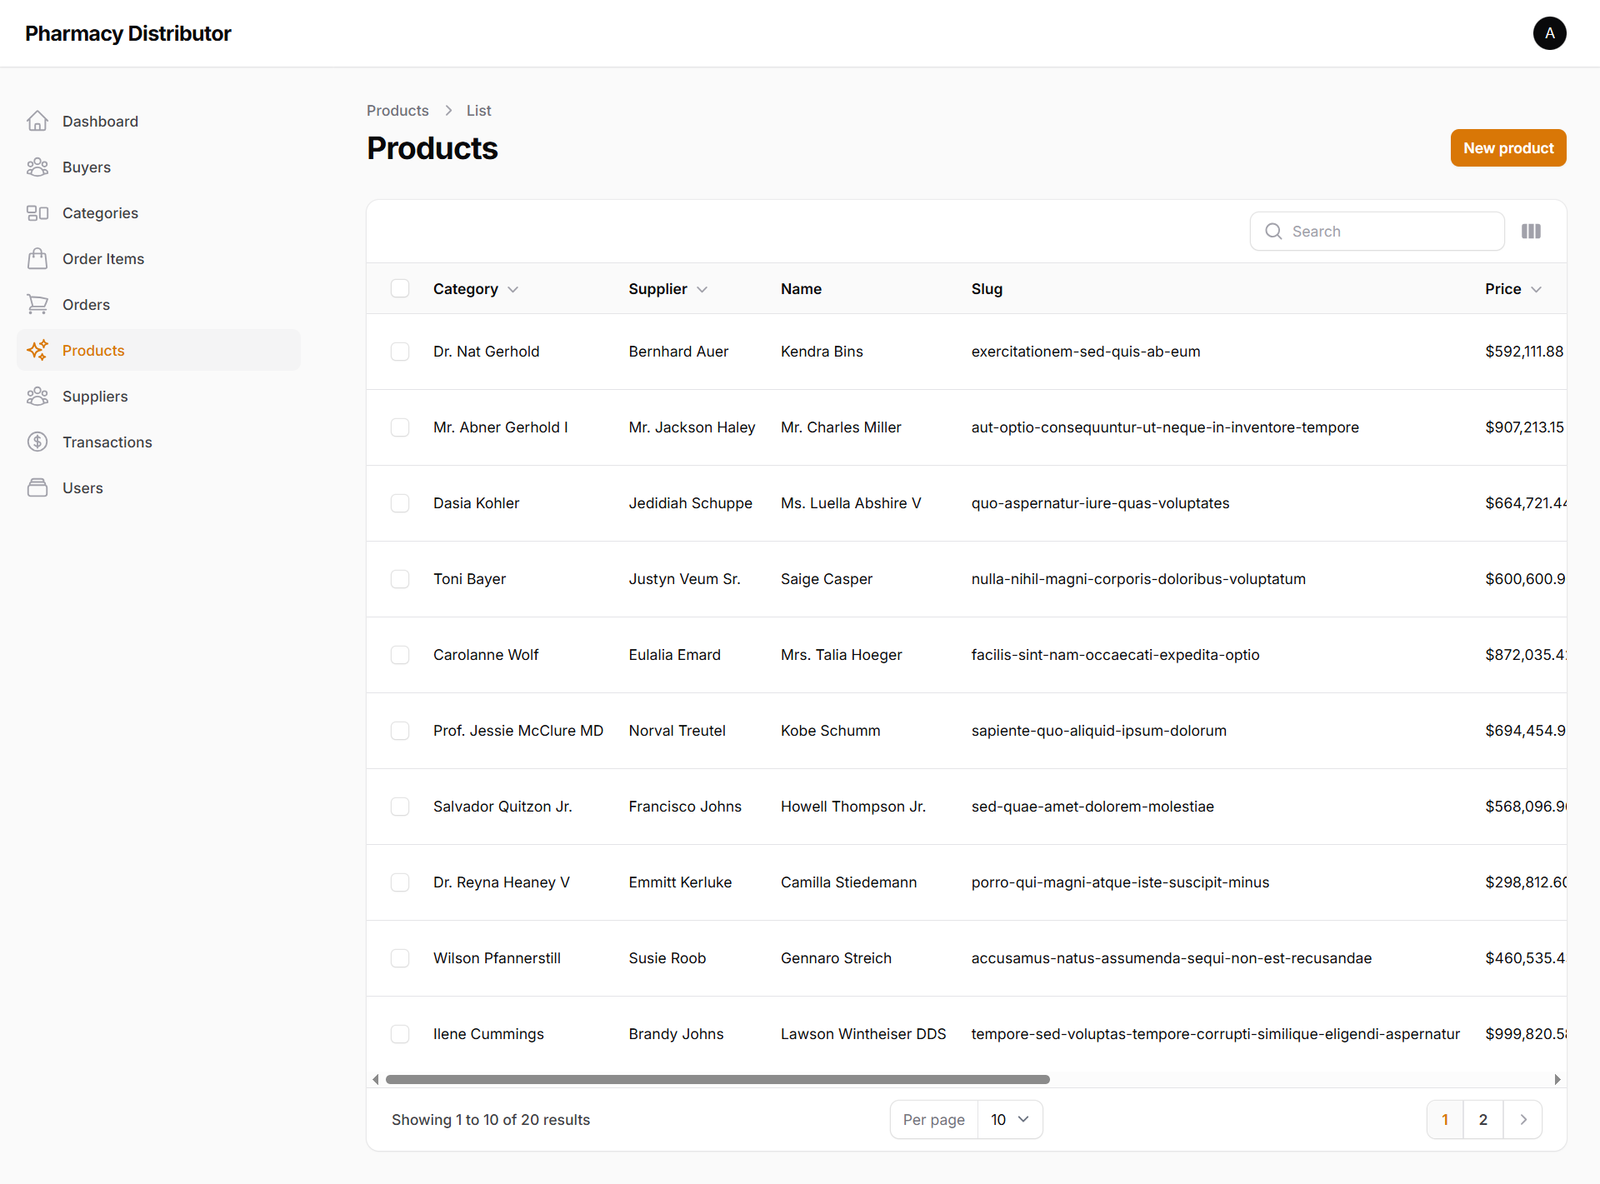Screen dimensions: 1600x1184
Task: Check the row for Camilla Stiedemann
Action: coord(400,882)
